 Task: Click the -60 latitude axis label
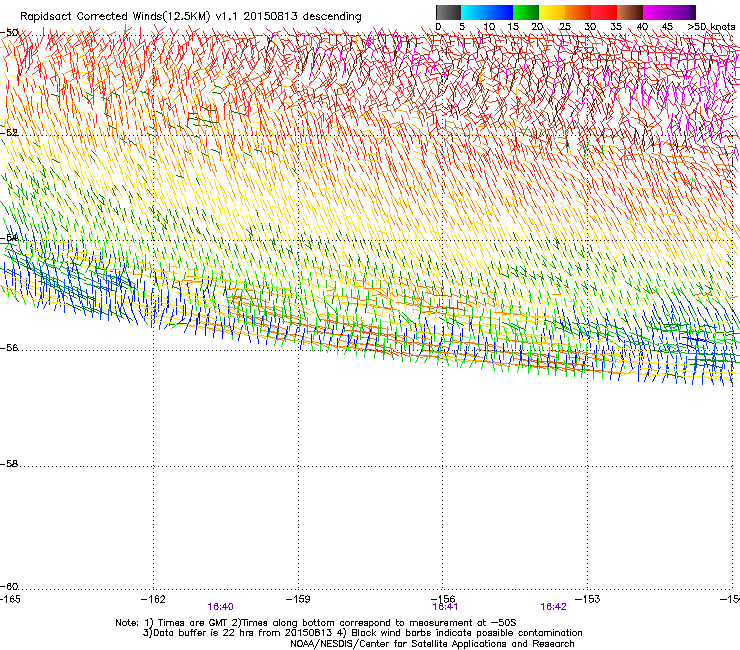[9, 587]
